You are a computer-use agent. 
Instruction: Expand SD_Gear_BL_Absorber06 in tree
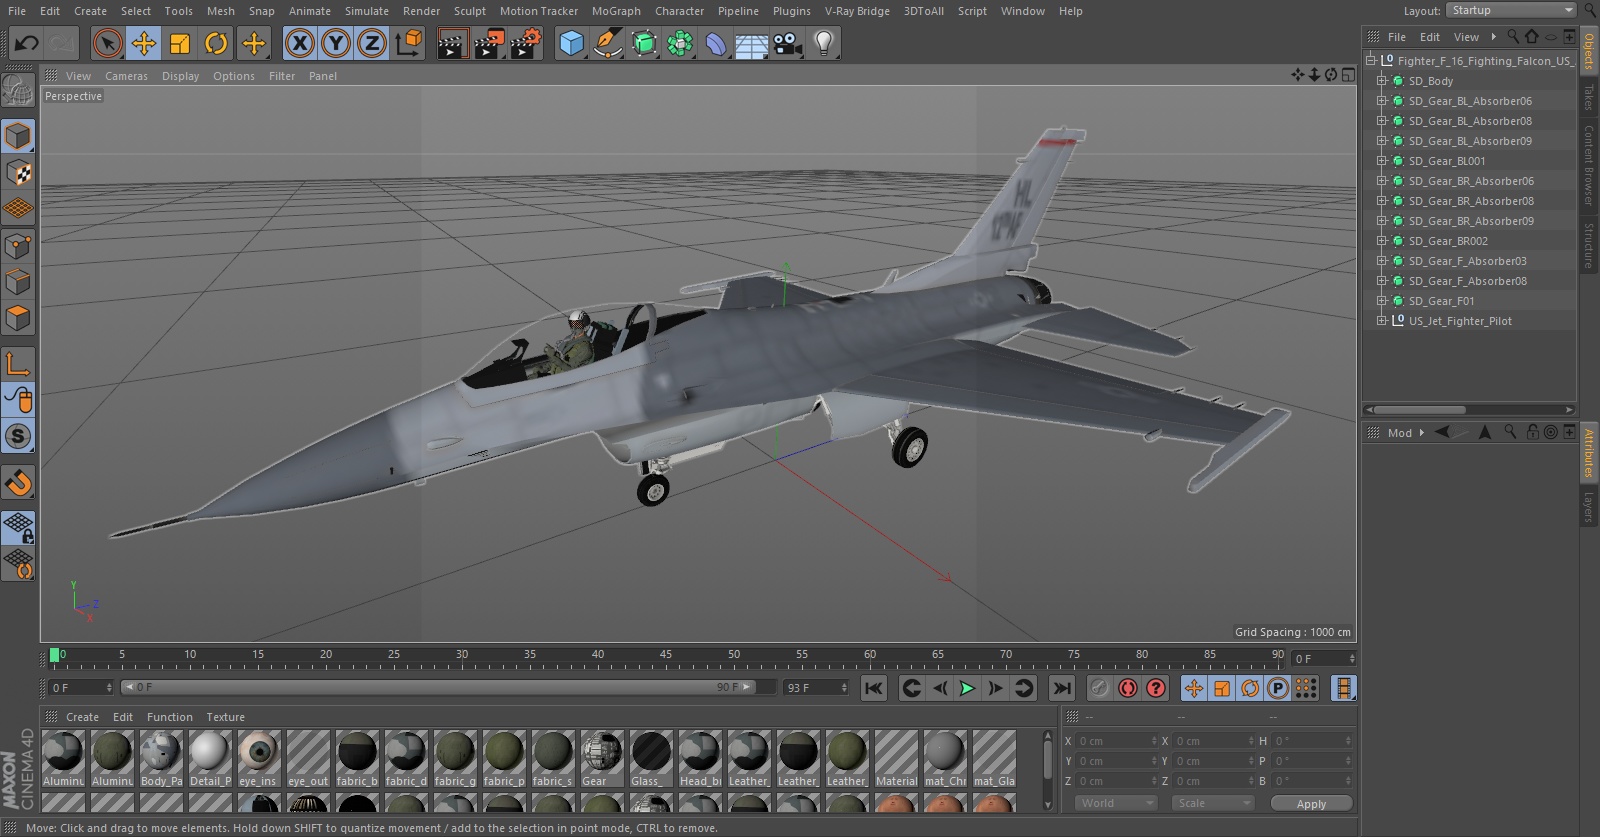(1382, 101)
